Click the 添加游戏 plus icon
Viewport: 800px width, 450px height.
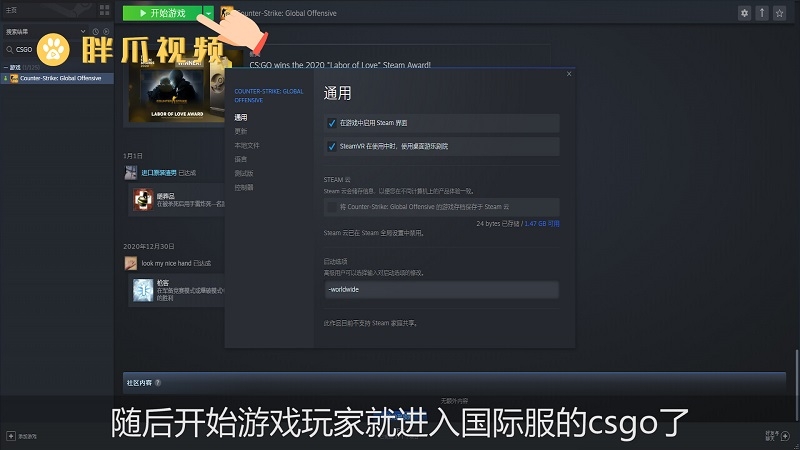pyautogui.click(x=11, y=436)
